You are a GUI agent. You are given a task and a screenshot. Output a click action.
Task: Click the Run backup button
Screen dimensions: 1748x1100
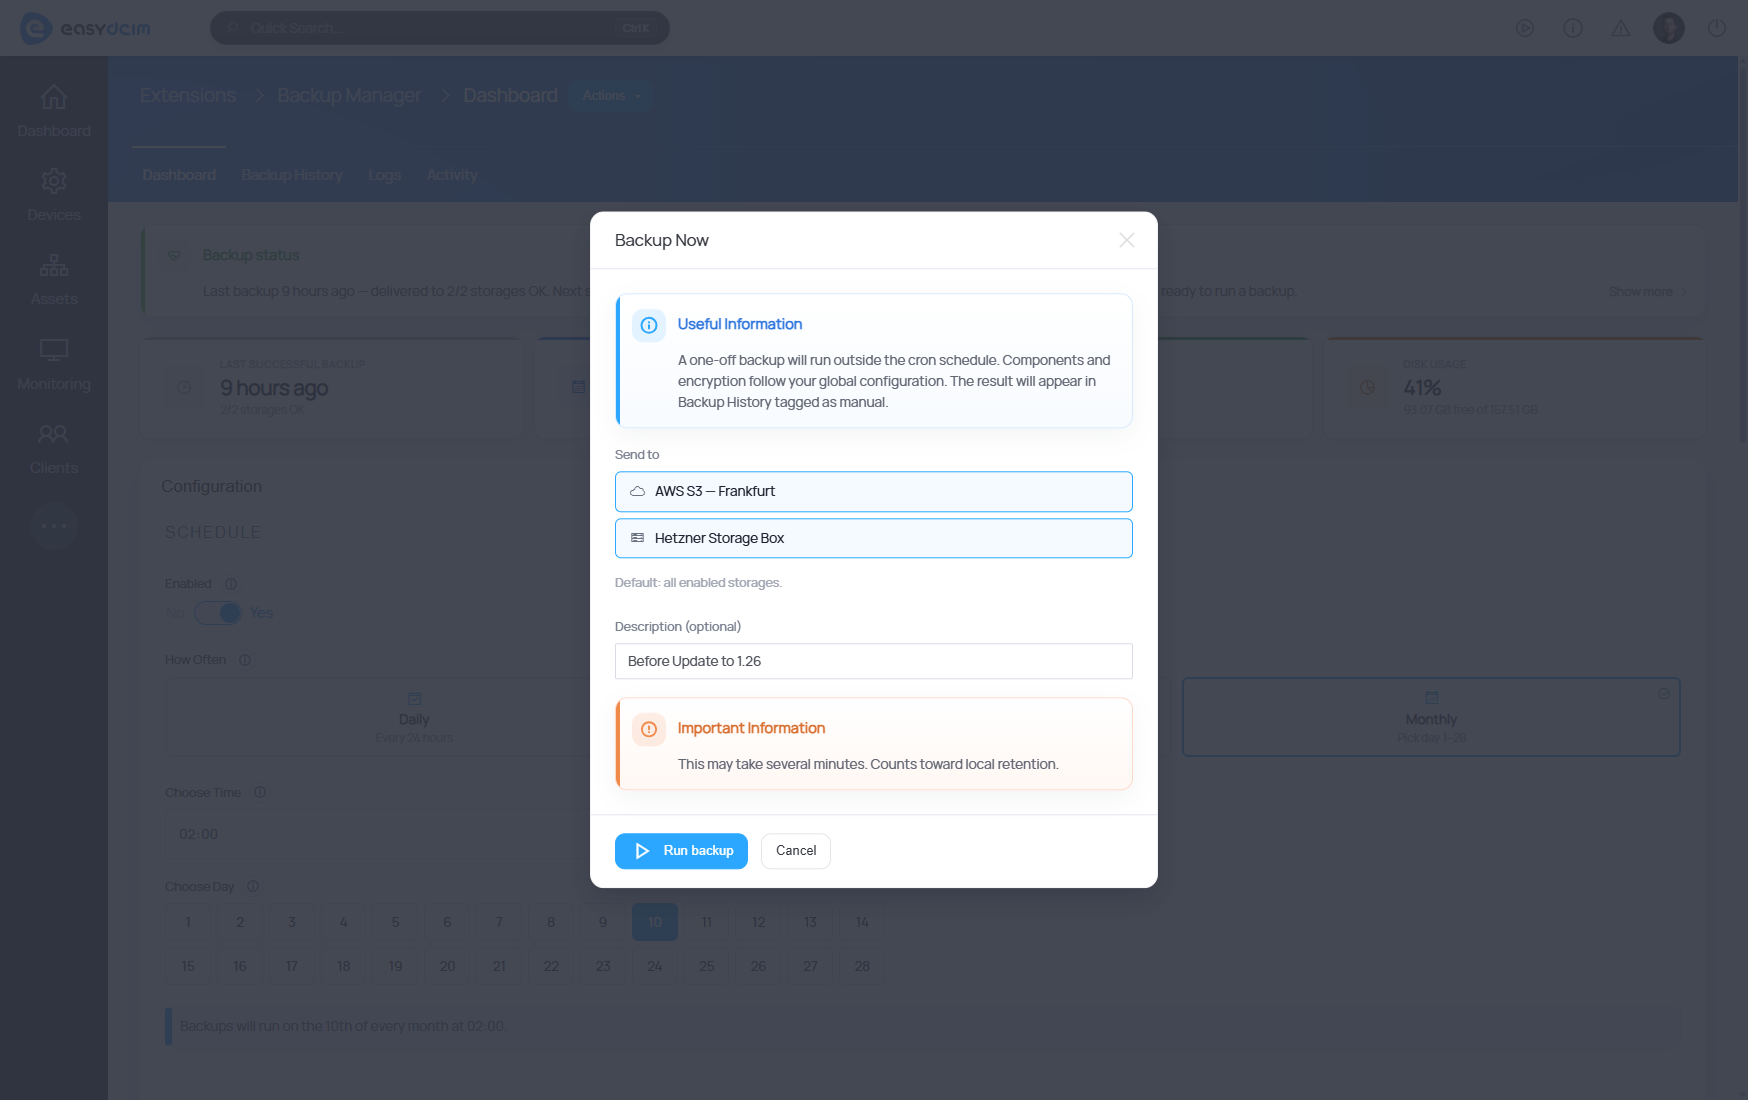click(x=681, y=851)
